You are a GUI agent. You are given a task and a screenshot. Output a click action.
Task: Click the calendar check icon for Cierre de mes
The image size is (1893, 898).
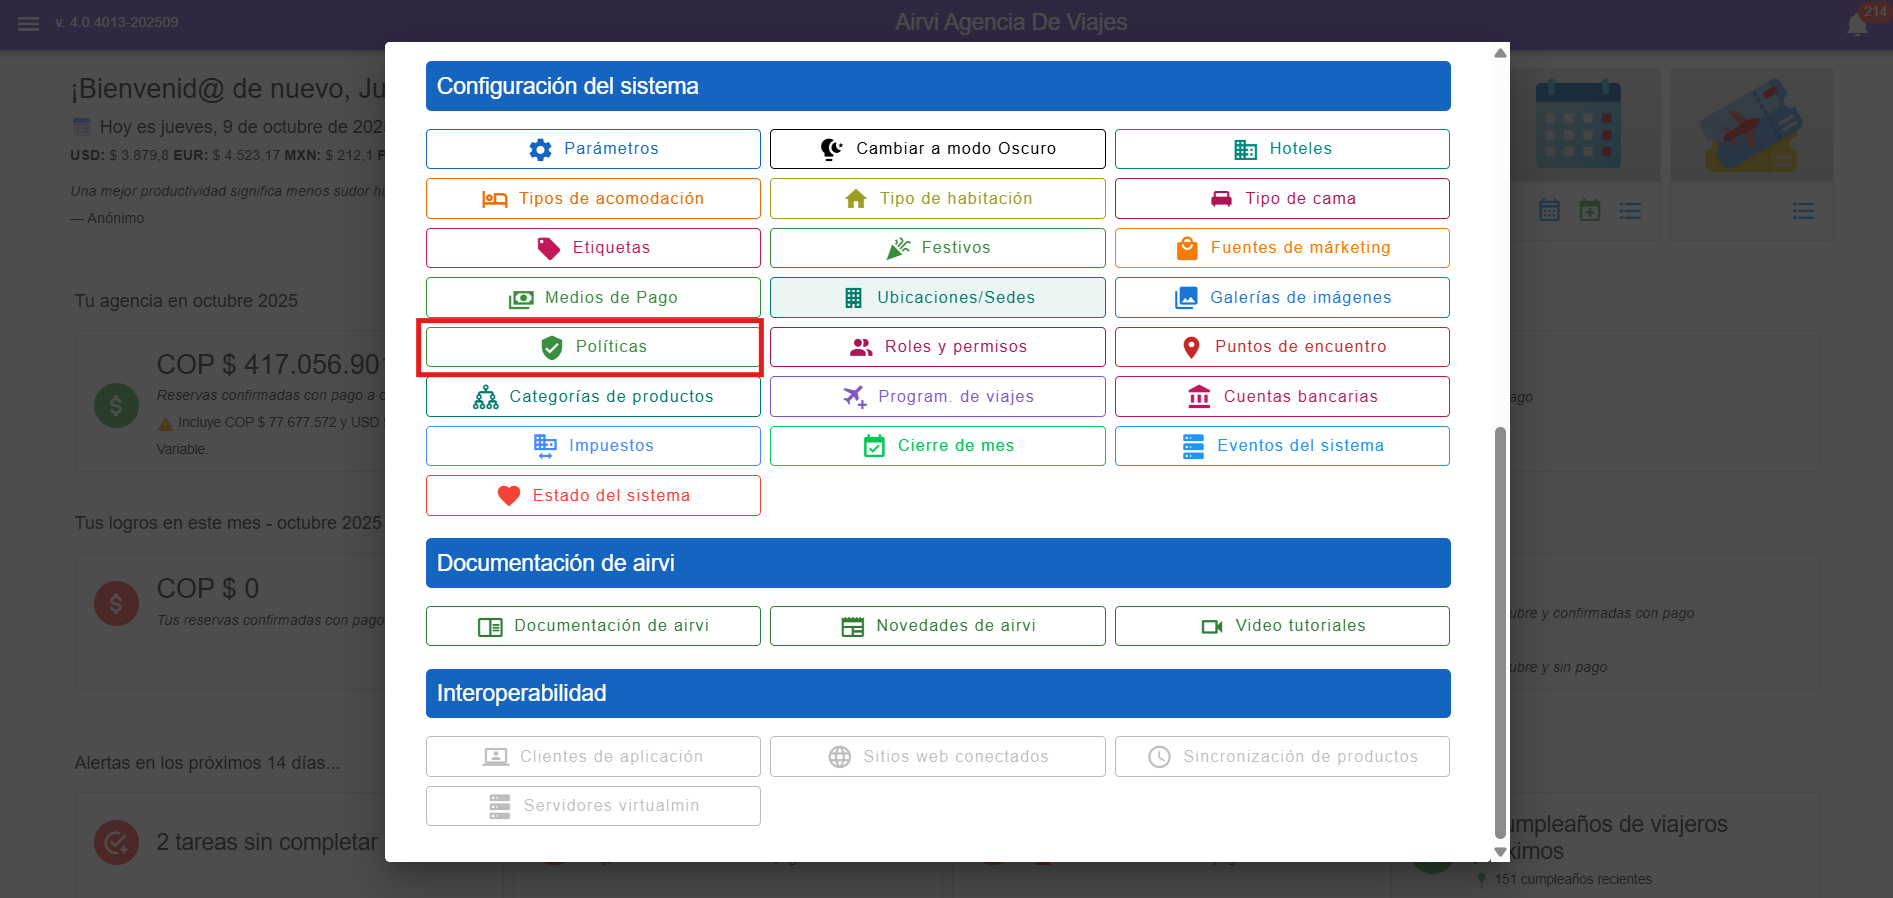874,446
